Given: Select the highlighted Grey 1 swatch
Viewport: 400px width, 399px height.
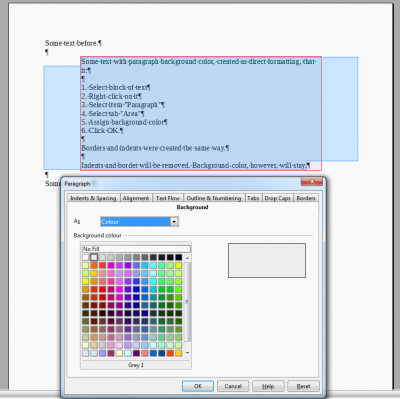Looking at the screenshot, I should point(94,257).
